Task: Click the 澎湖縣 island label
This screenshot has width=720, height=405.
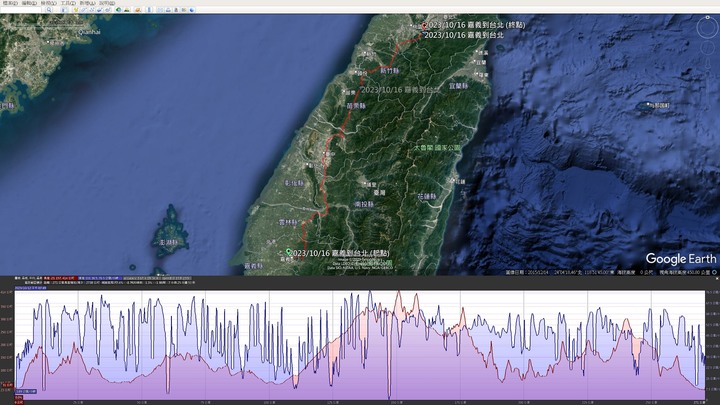Action: [168, 242]
